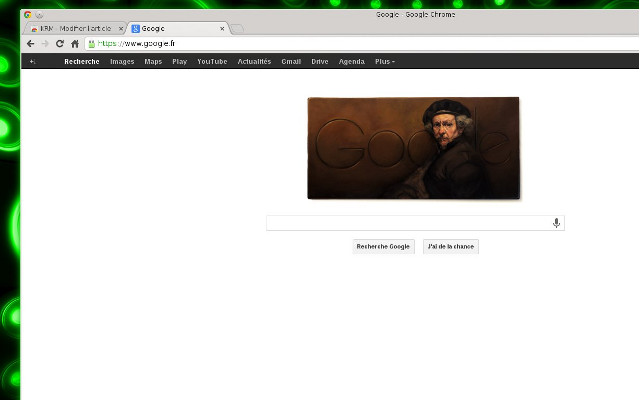Reload the current page
This screenshot has height=400, width=640.
click(60, 44)
